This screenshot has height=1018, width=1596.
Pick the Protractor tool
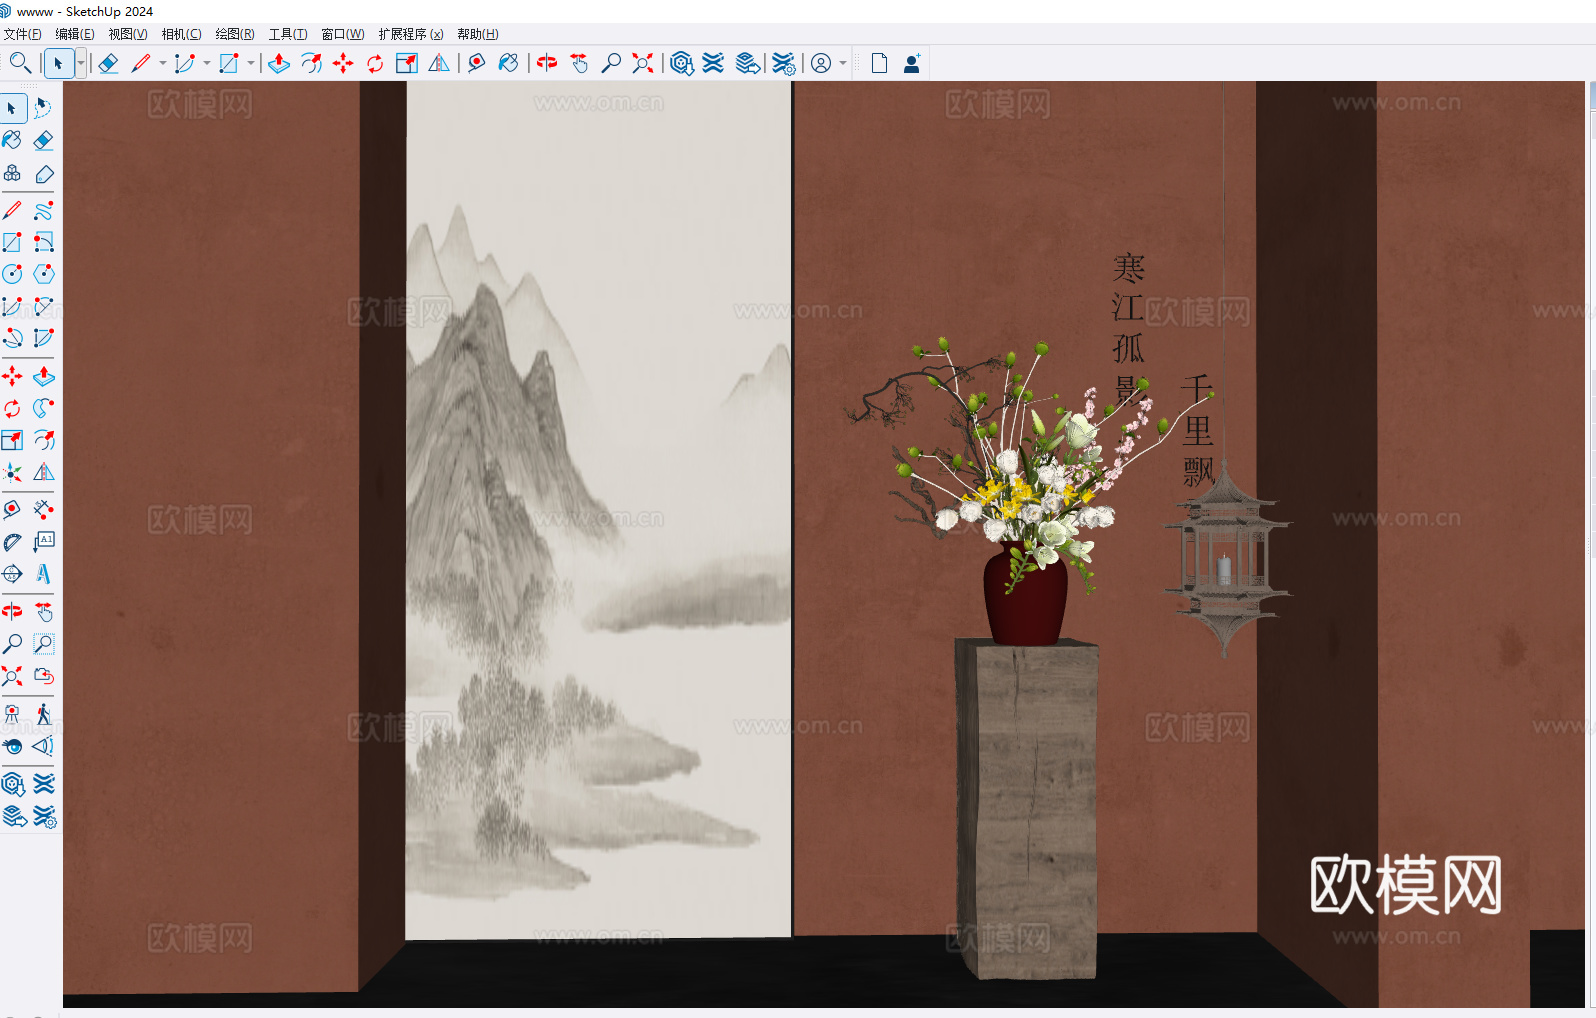[12, 542]
